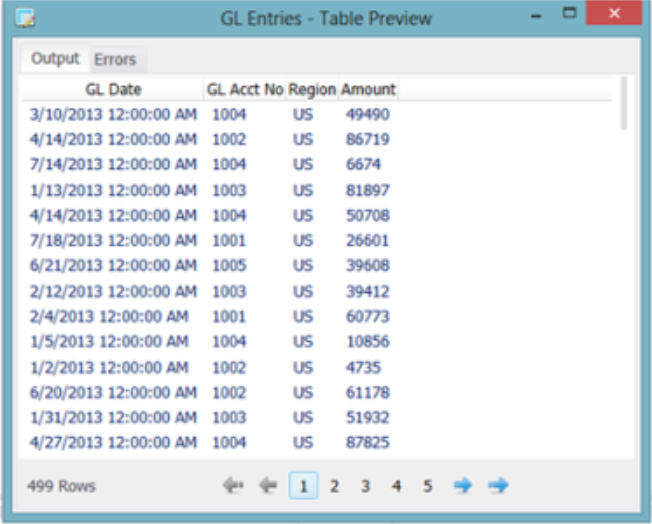Select the row with amount 86719

[x=317, y=139]
